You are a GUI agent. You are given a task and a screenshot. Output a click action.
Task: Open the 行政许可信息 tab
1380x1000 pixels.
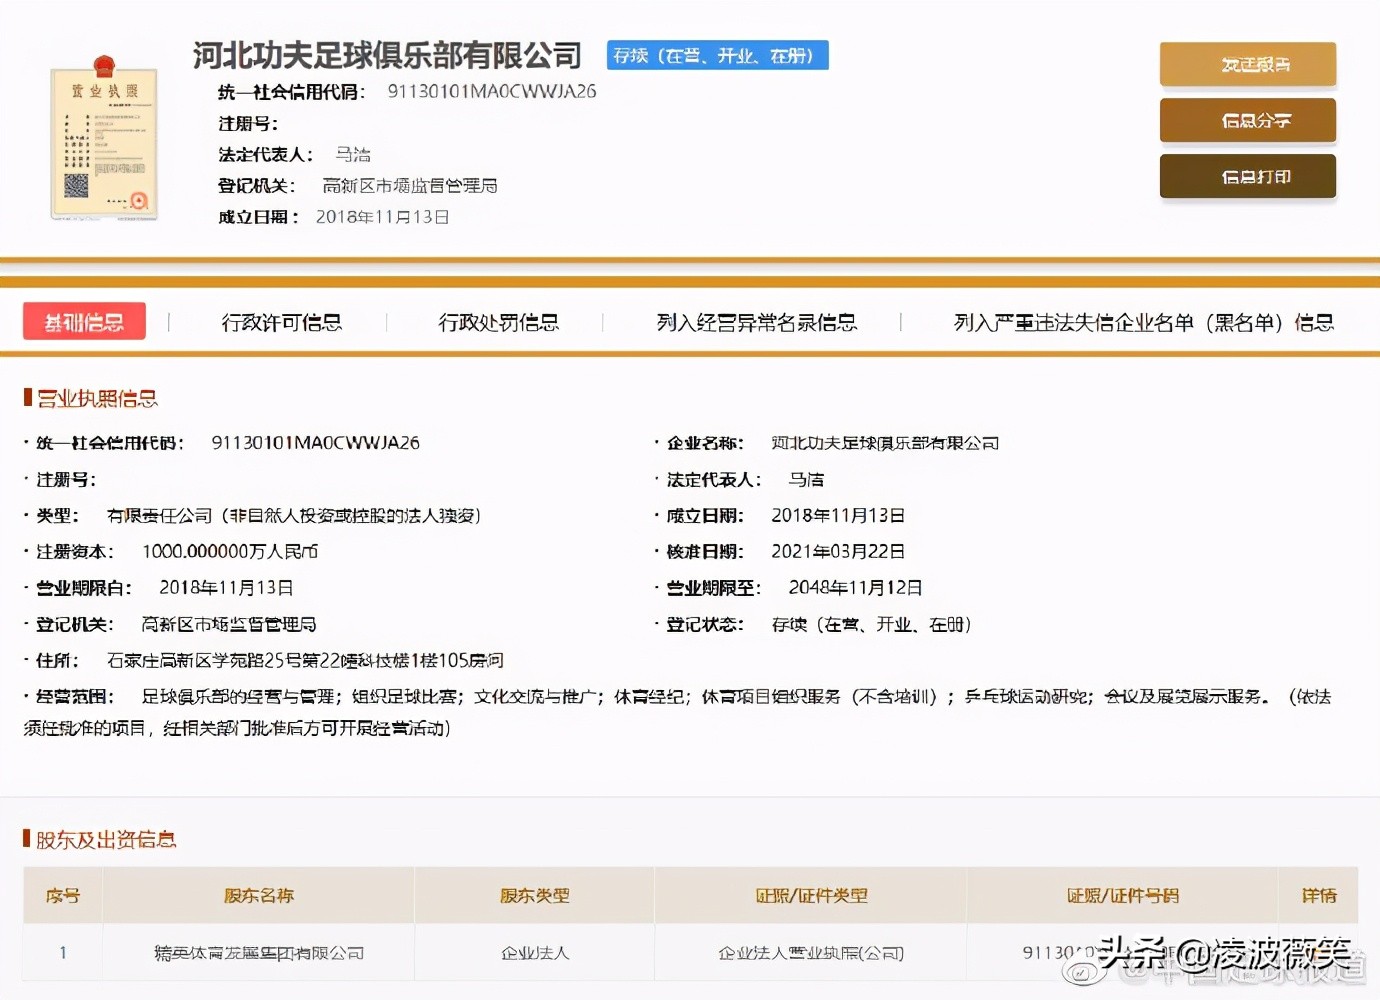point(281,322)
